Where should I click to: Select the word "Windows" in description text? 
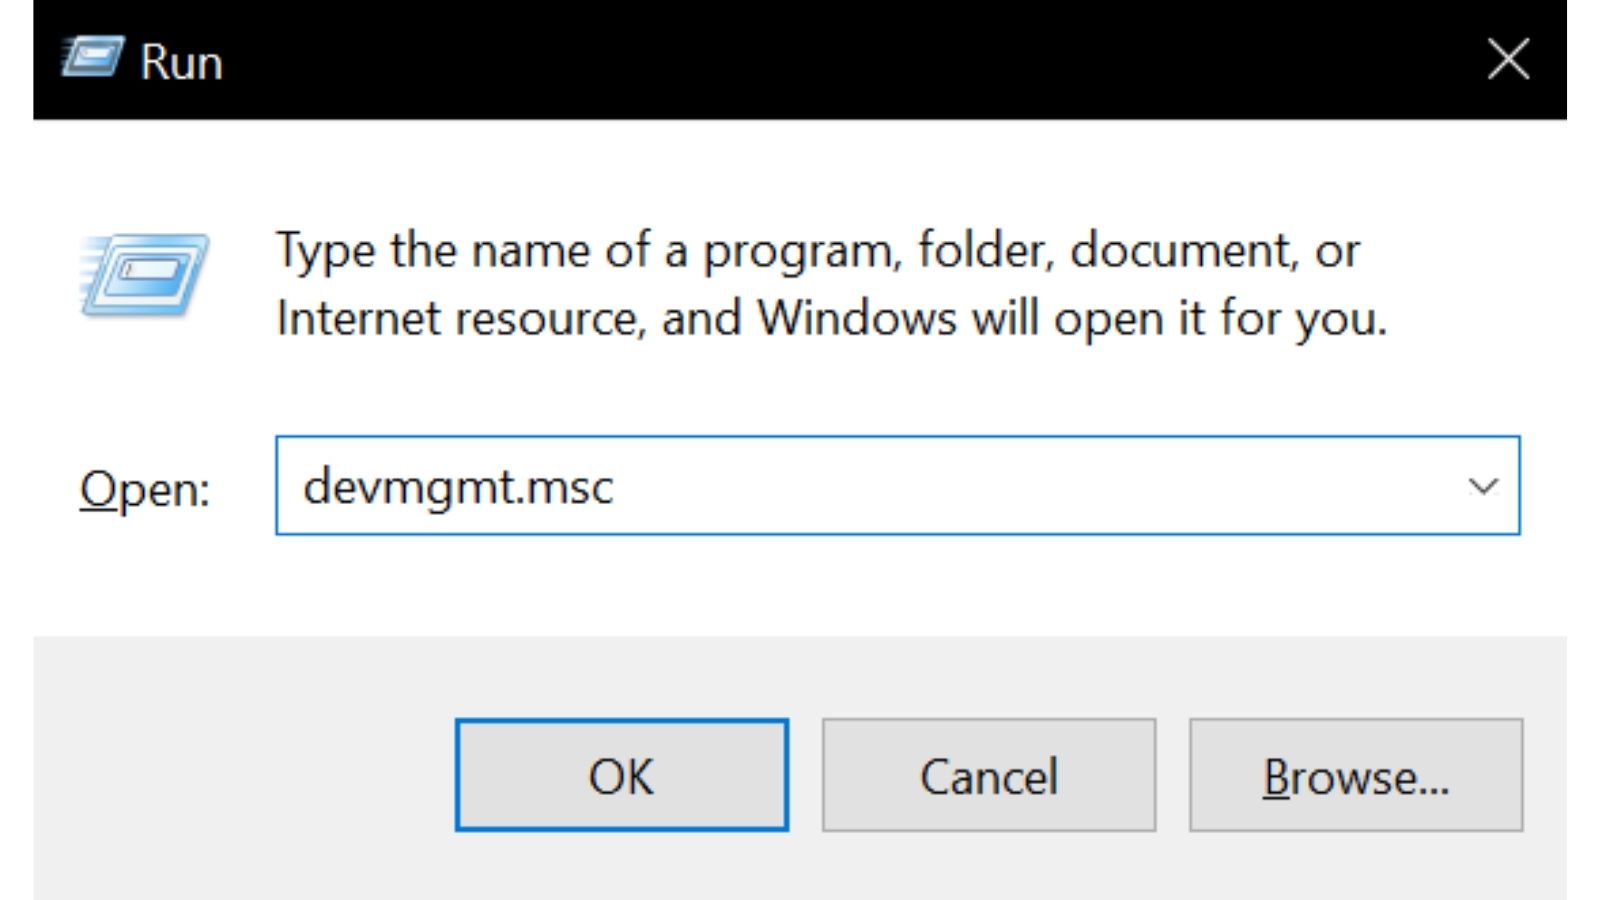pyautogui.click(x=857, y=318)
